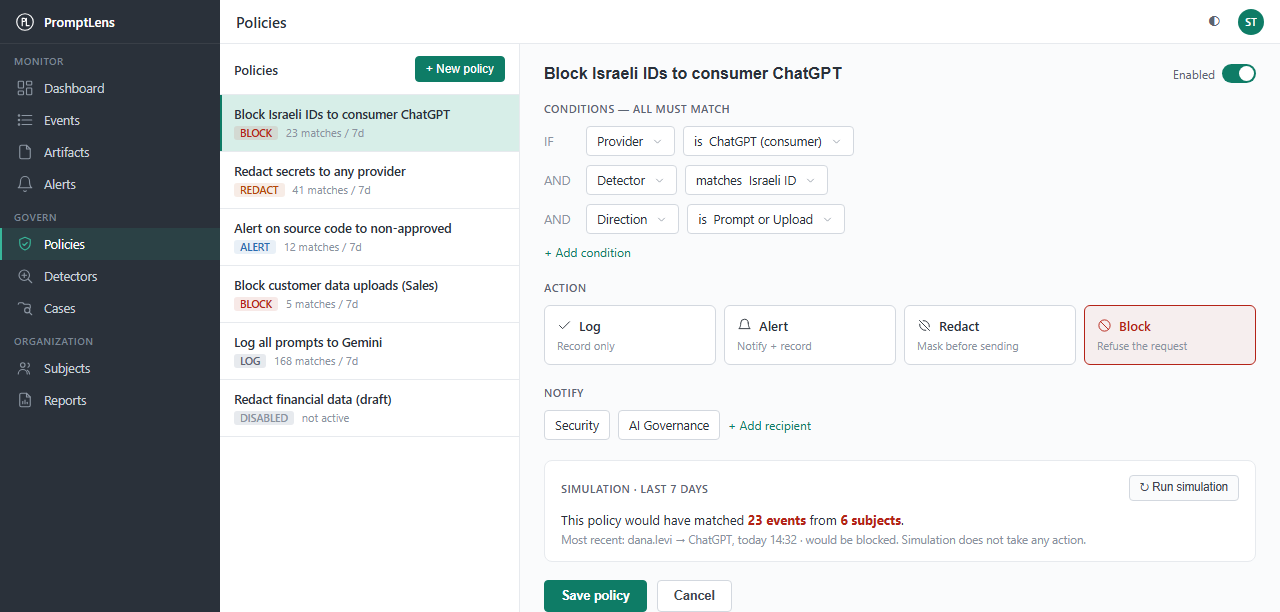Click the Alerts bell icon in sidebar

(x=25, y=184)
